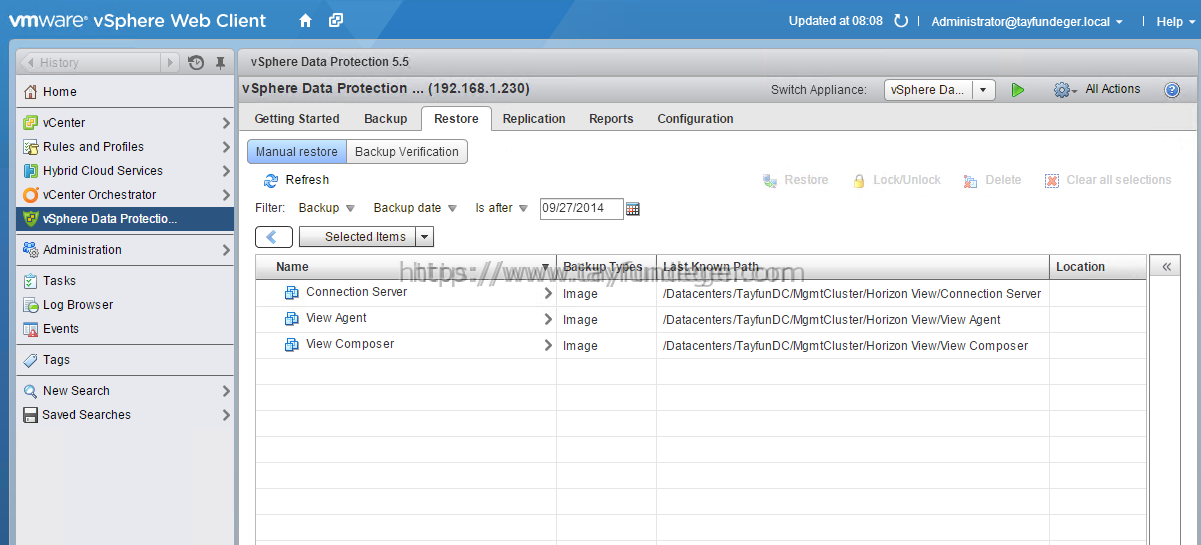The image size is (1201, 545).
Task: Click the Events icon in navigator
Action: 31,329
